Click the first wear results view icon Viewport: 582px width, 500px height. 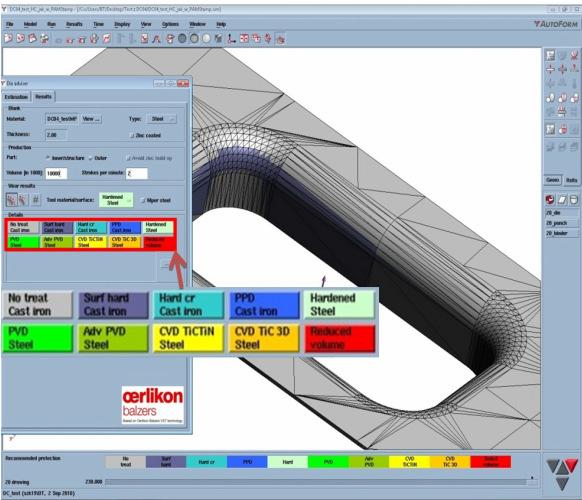(x=11, y=200)
